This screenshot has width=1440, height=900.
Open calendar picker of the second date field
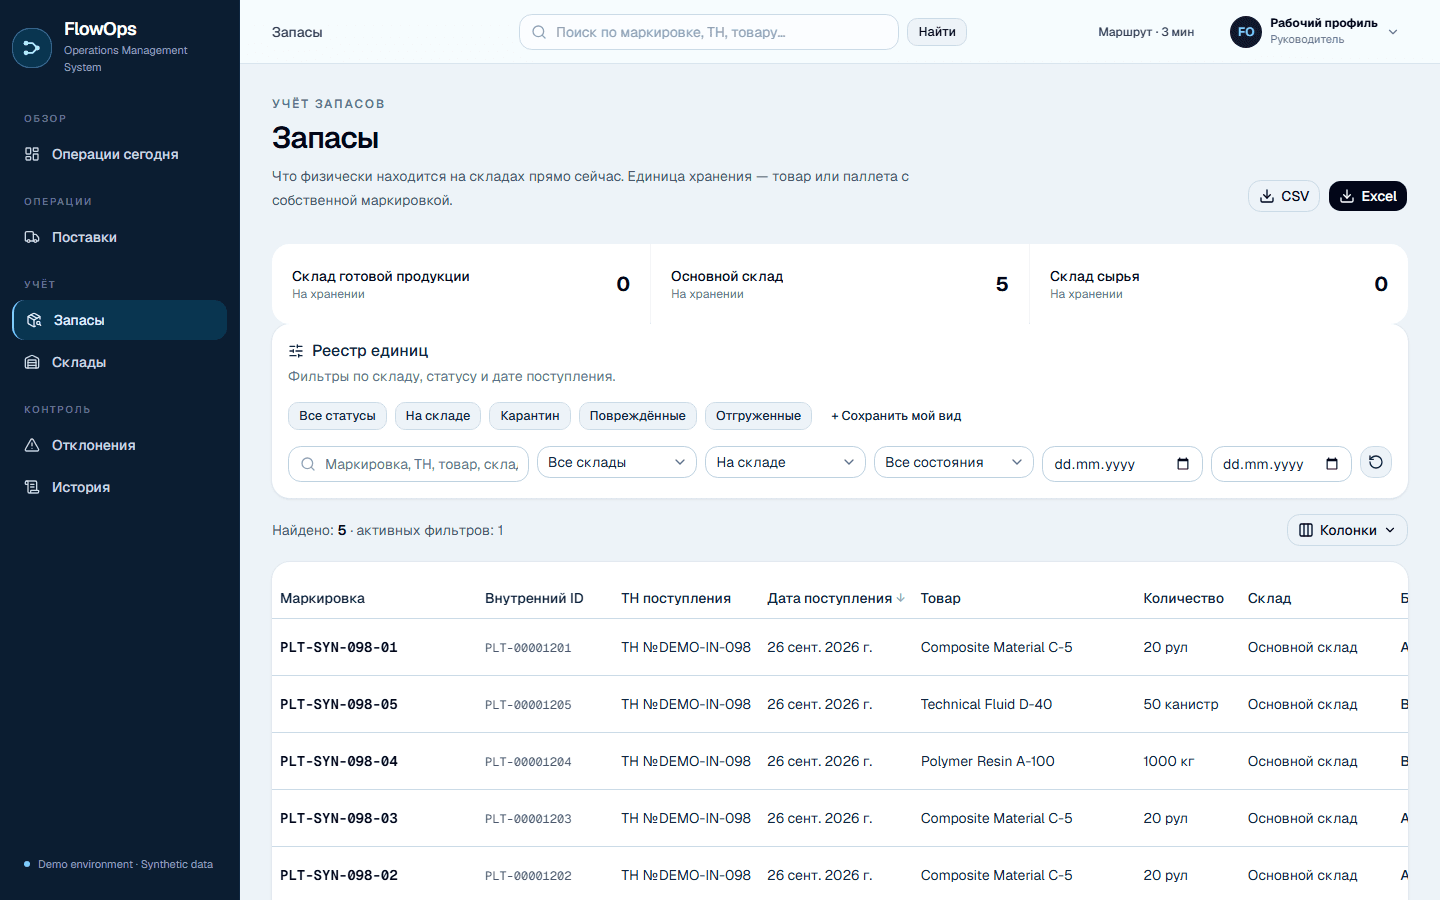1332,464
